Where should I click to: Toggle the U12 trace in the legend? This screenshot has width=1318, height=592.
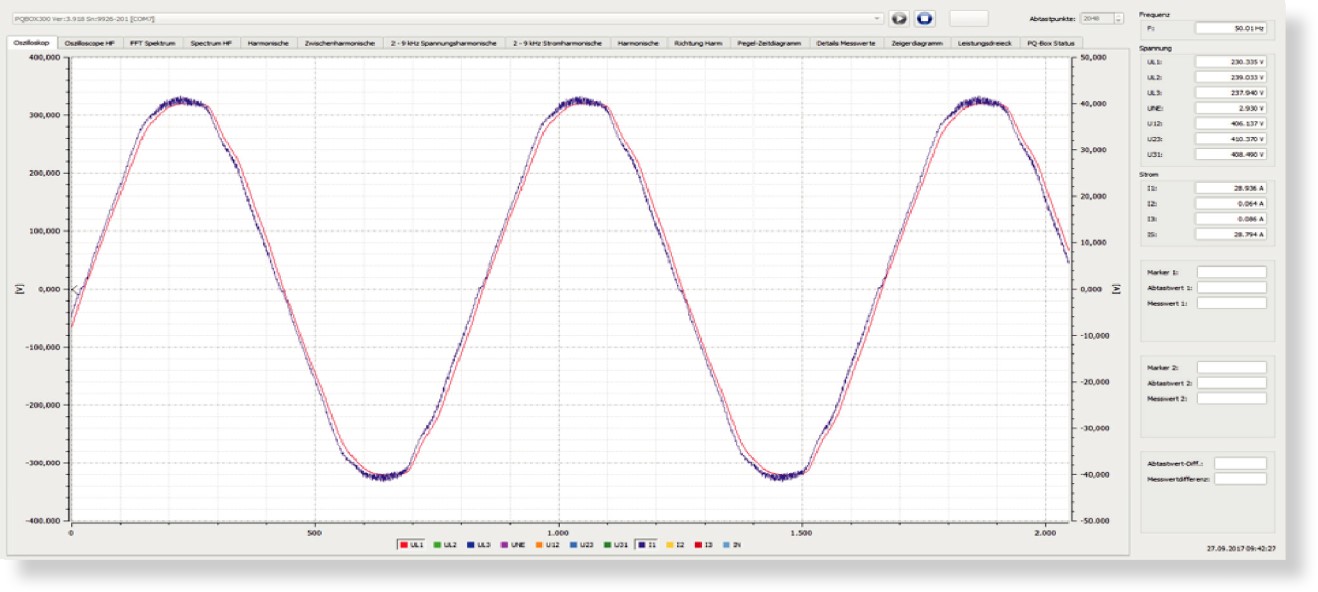[x=546, y=545]
